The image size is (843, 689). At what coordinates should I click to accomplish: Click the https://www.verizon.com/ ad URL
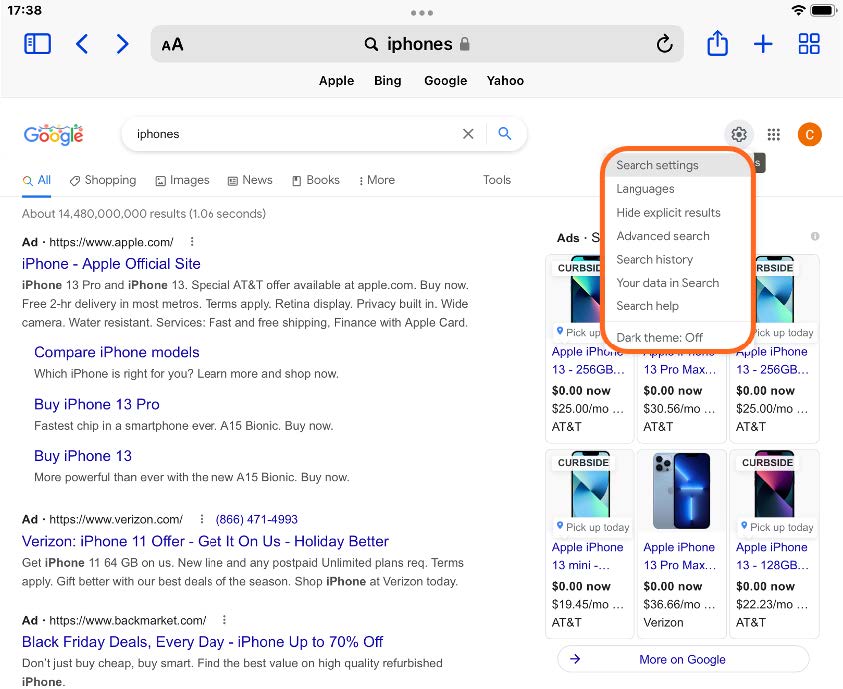116,519
